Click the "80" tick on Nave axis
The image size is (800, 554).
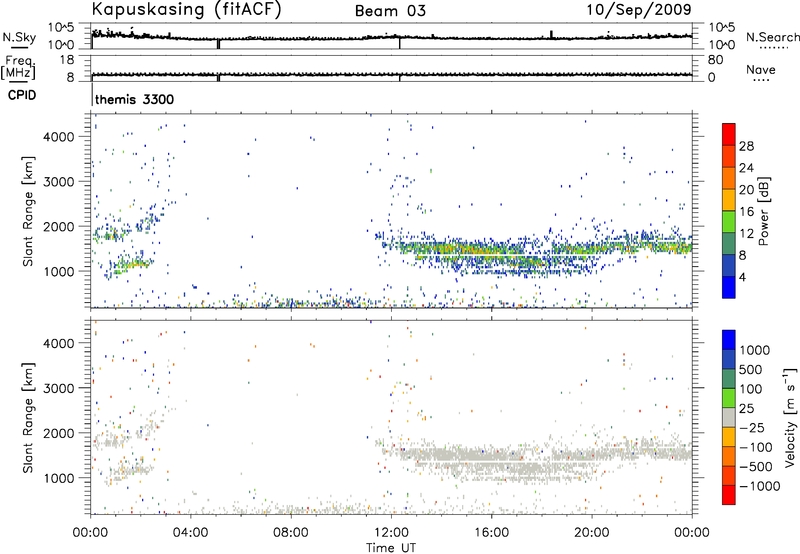point(715,60)
